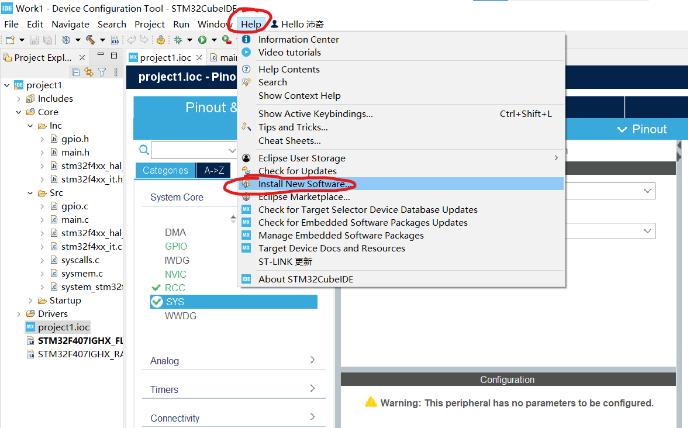688x428 pixels.
Task: Open the Run menu
Action: pyautogui.click(x=181, y=24)
